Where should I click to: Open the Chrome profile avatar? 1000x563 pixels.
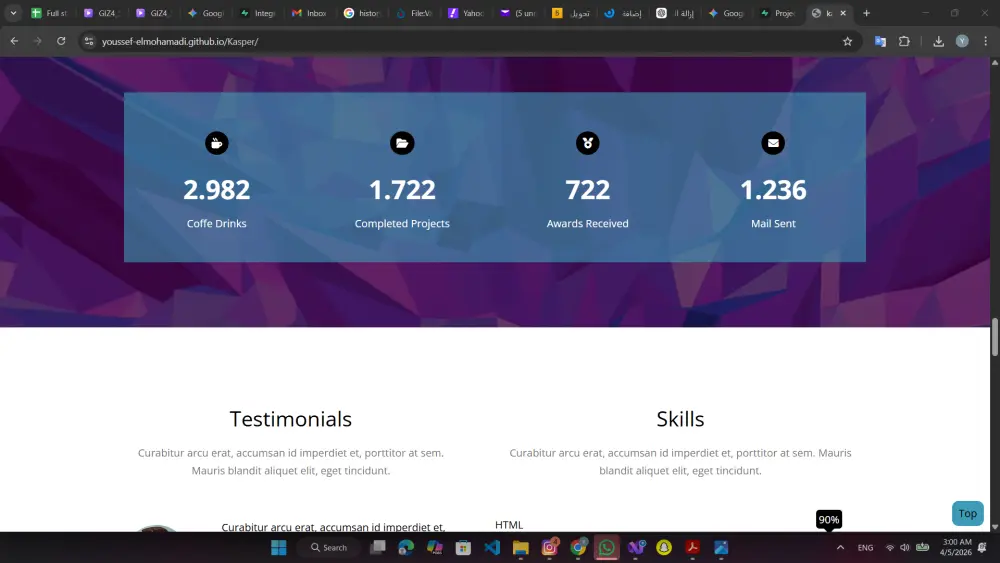[962, 41]
